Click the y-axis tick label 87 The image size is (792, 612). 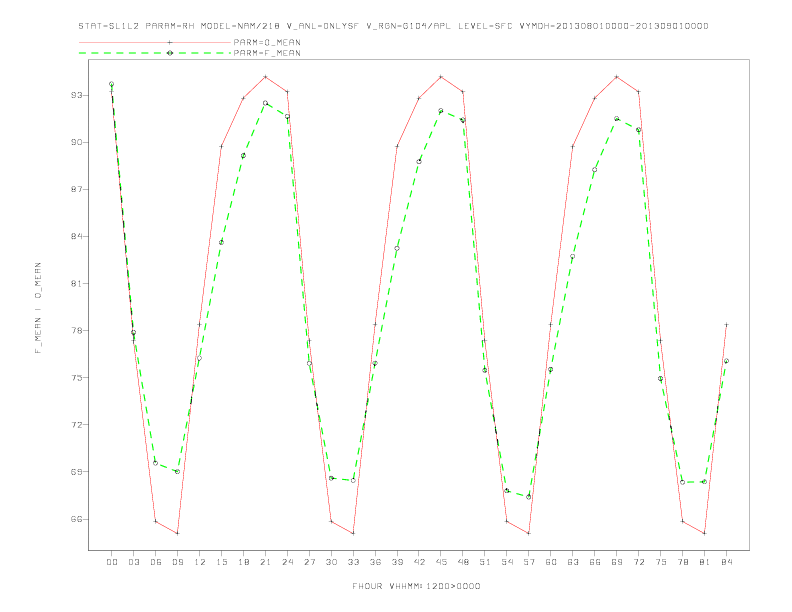[76, 189]
